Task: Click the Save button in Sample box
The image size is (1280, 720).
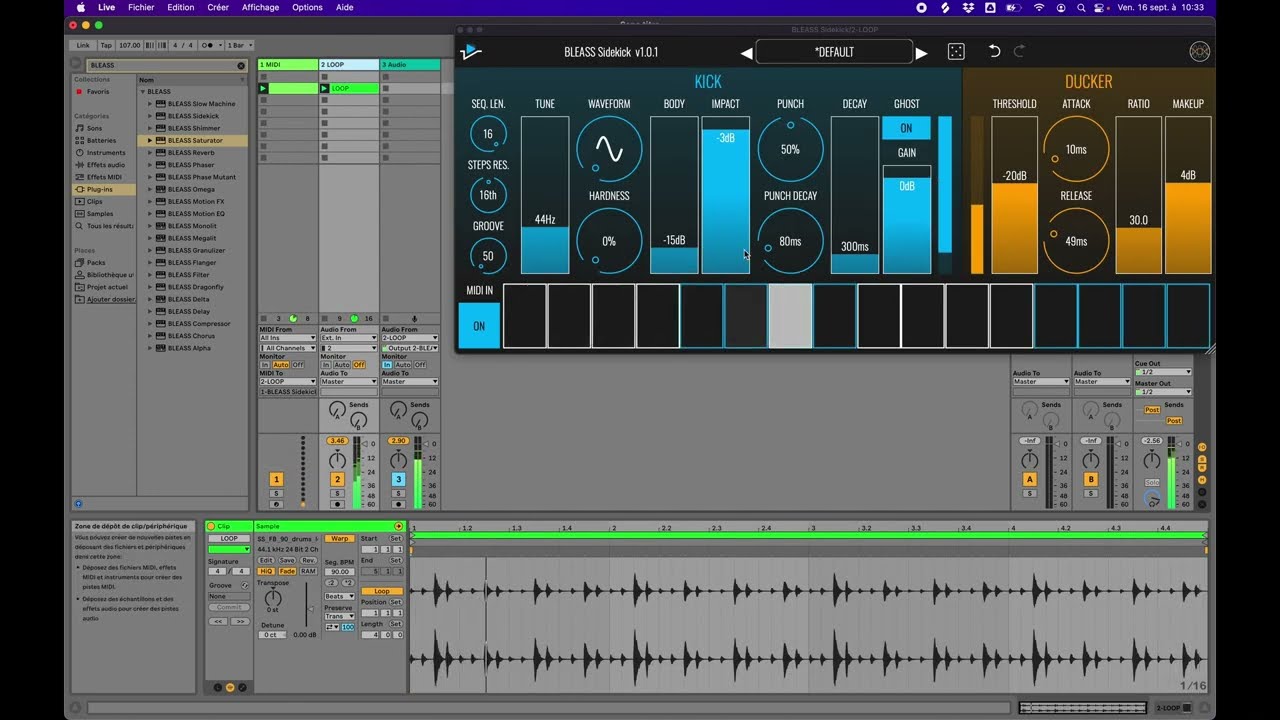Action: point(287,560)
